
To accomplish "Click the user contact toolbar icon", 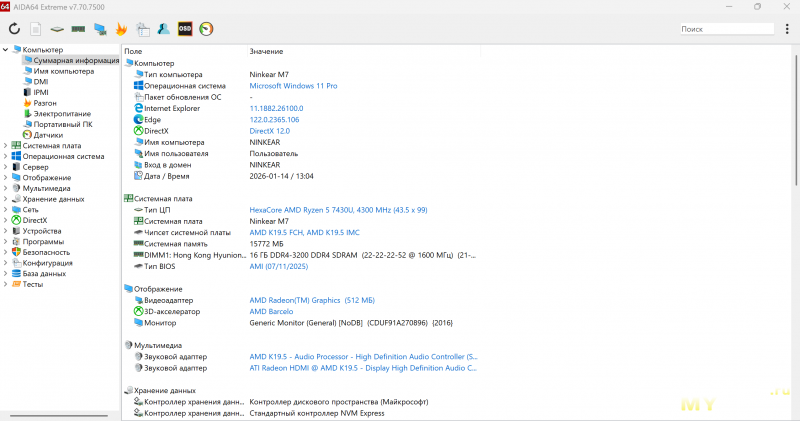I will coord(163,29).
